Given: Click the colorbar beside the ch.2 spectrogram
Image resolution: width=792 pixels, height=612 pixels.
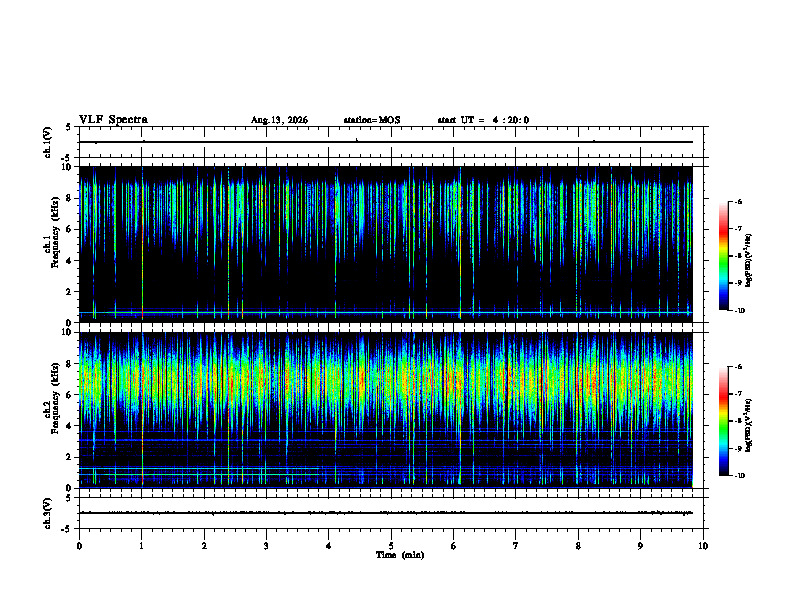Looking at the screenshot, I should tap(723, 421).
